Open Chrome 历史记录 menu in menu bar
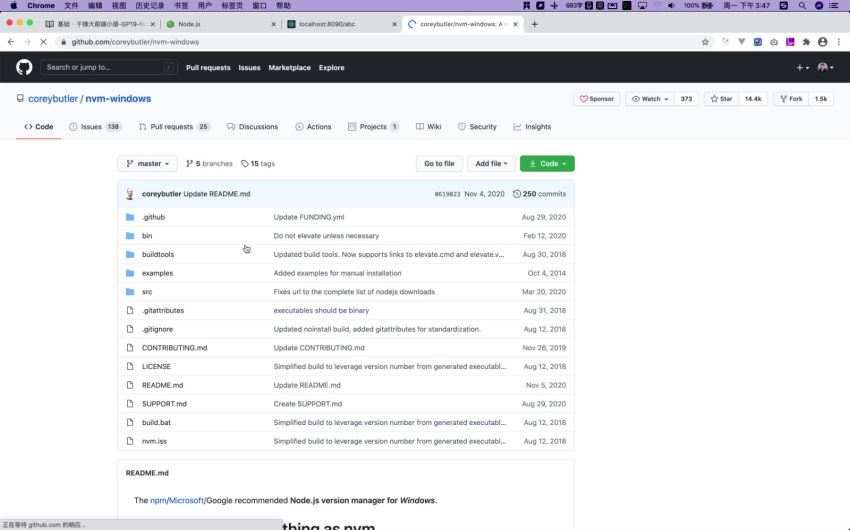This screenshot has height=530, width=850. [x=150, y=5]
